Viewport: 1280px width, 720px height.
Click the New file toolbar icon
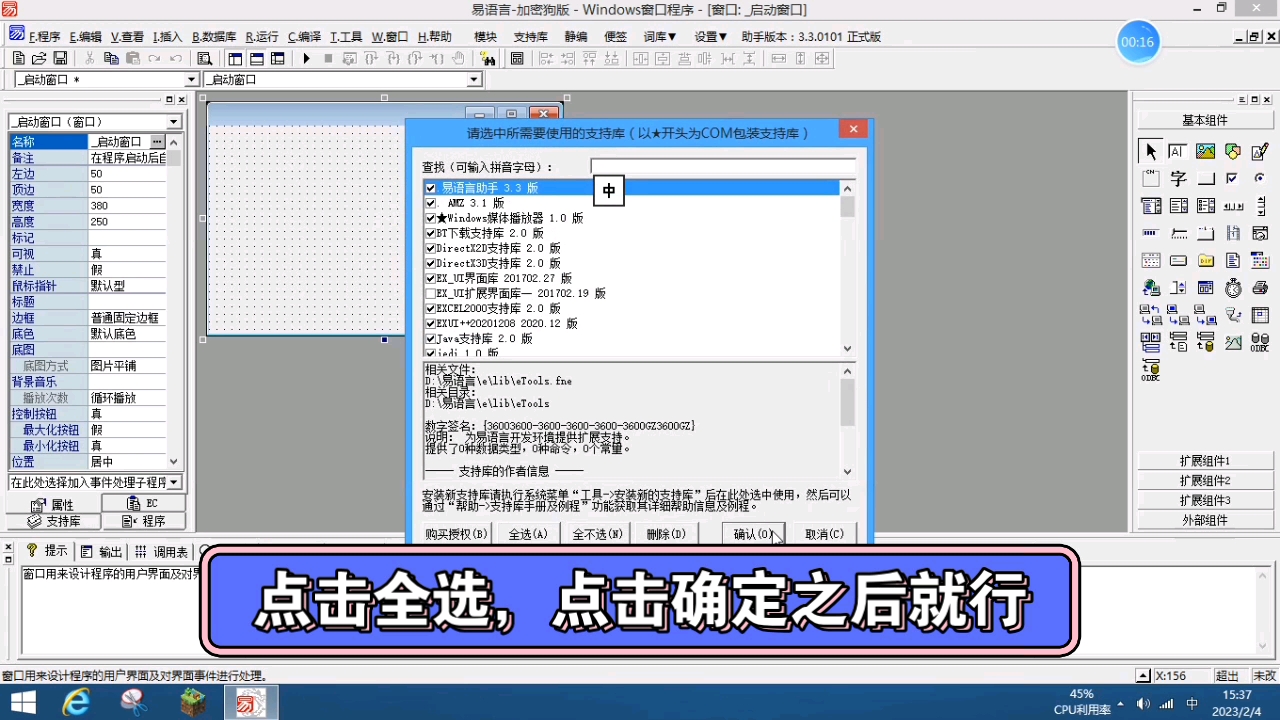click(x=17, y=59)
